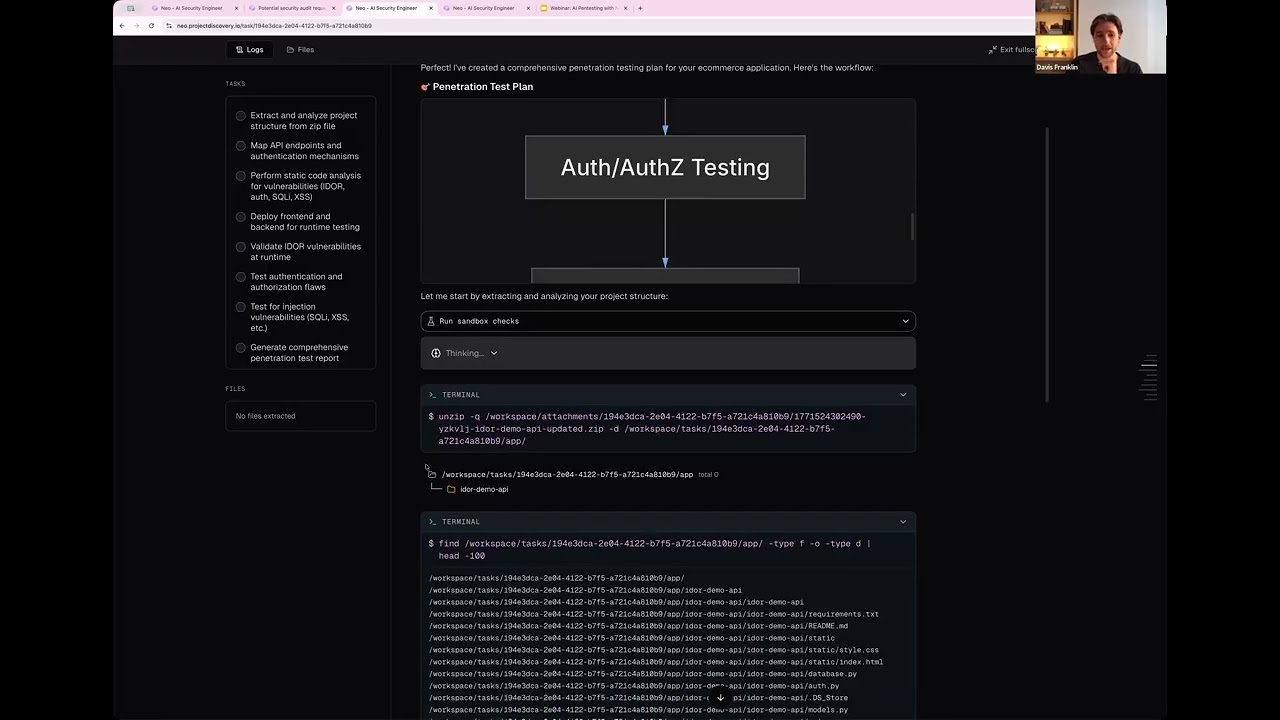Click the main chat vertical scrollbar
The image size is (1280, 720).
[x=1048, y=265]
